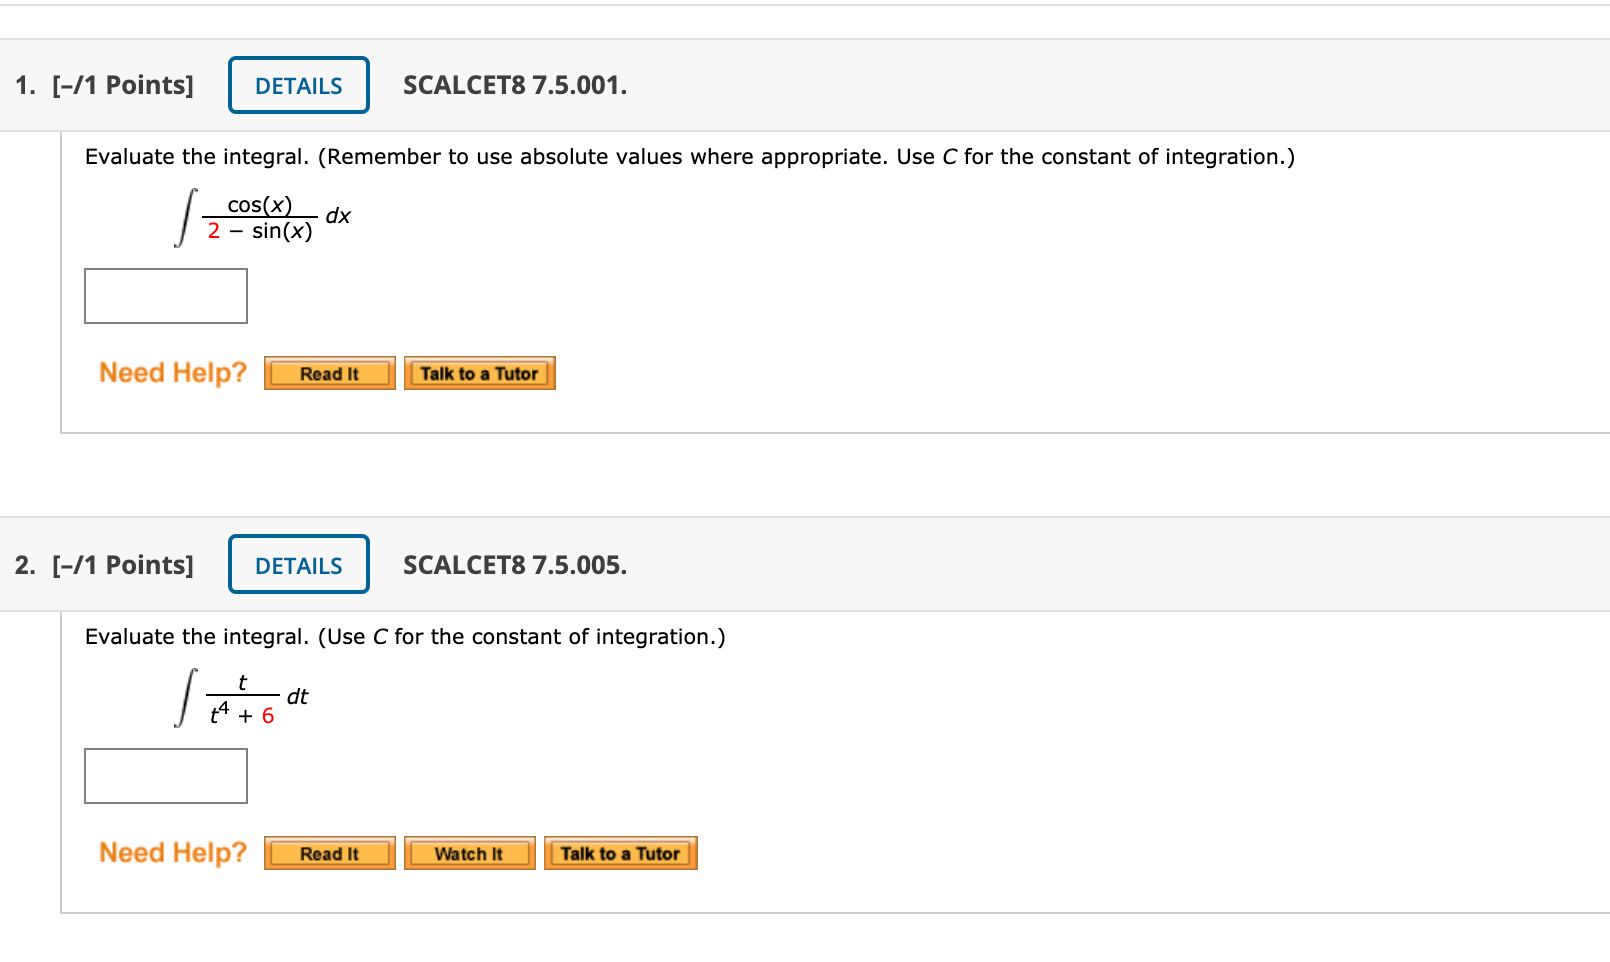
Task: Click Need Help? under question 1
Action: (x=171, y=372)
